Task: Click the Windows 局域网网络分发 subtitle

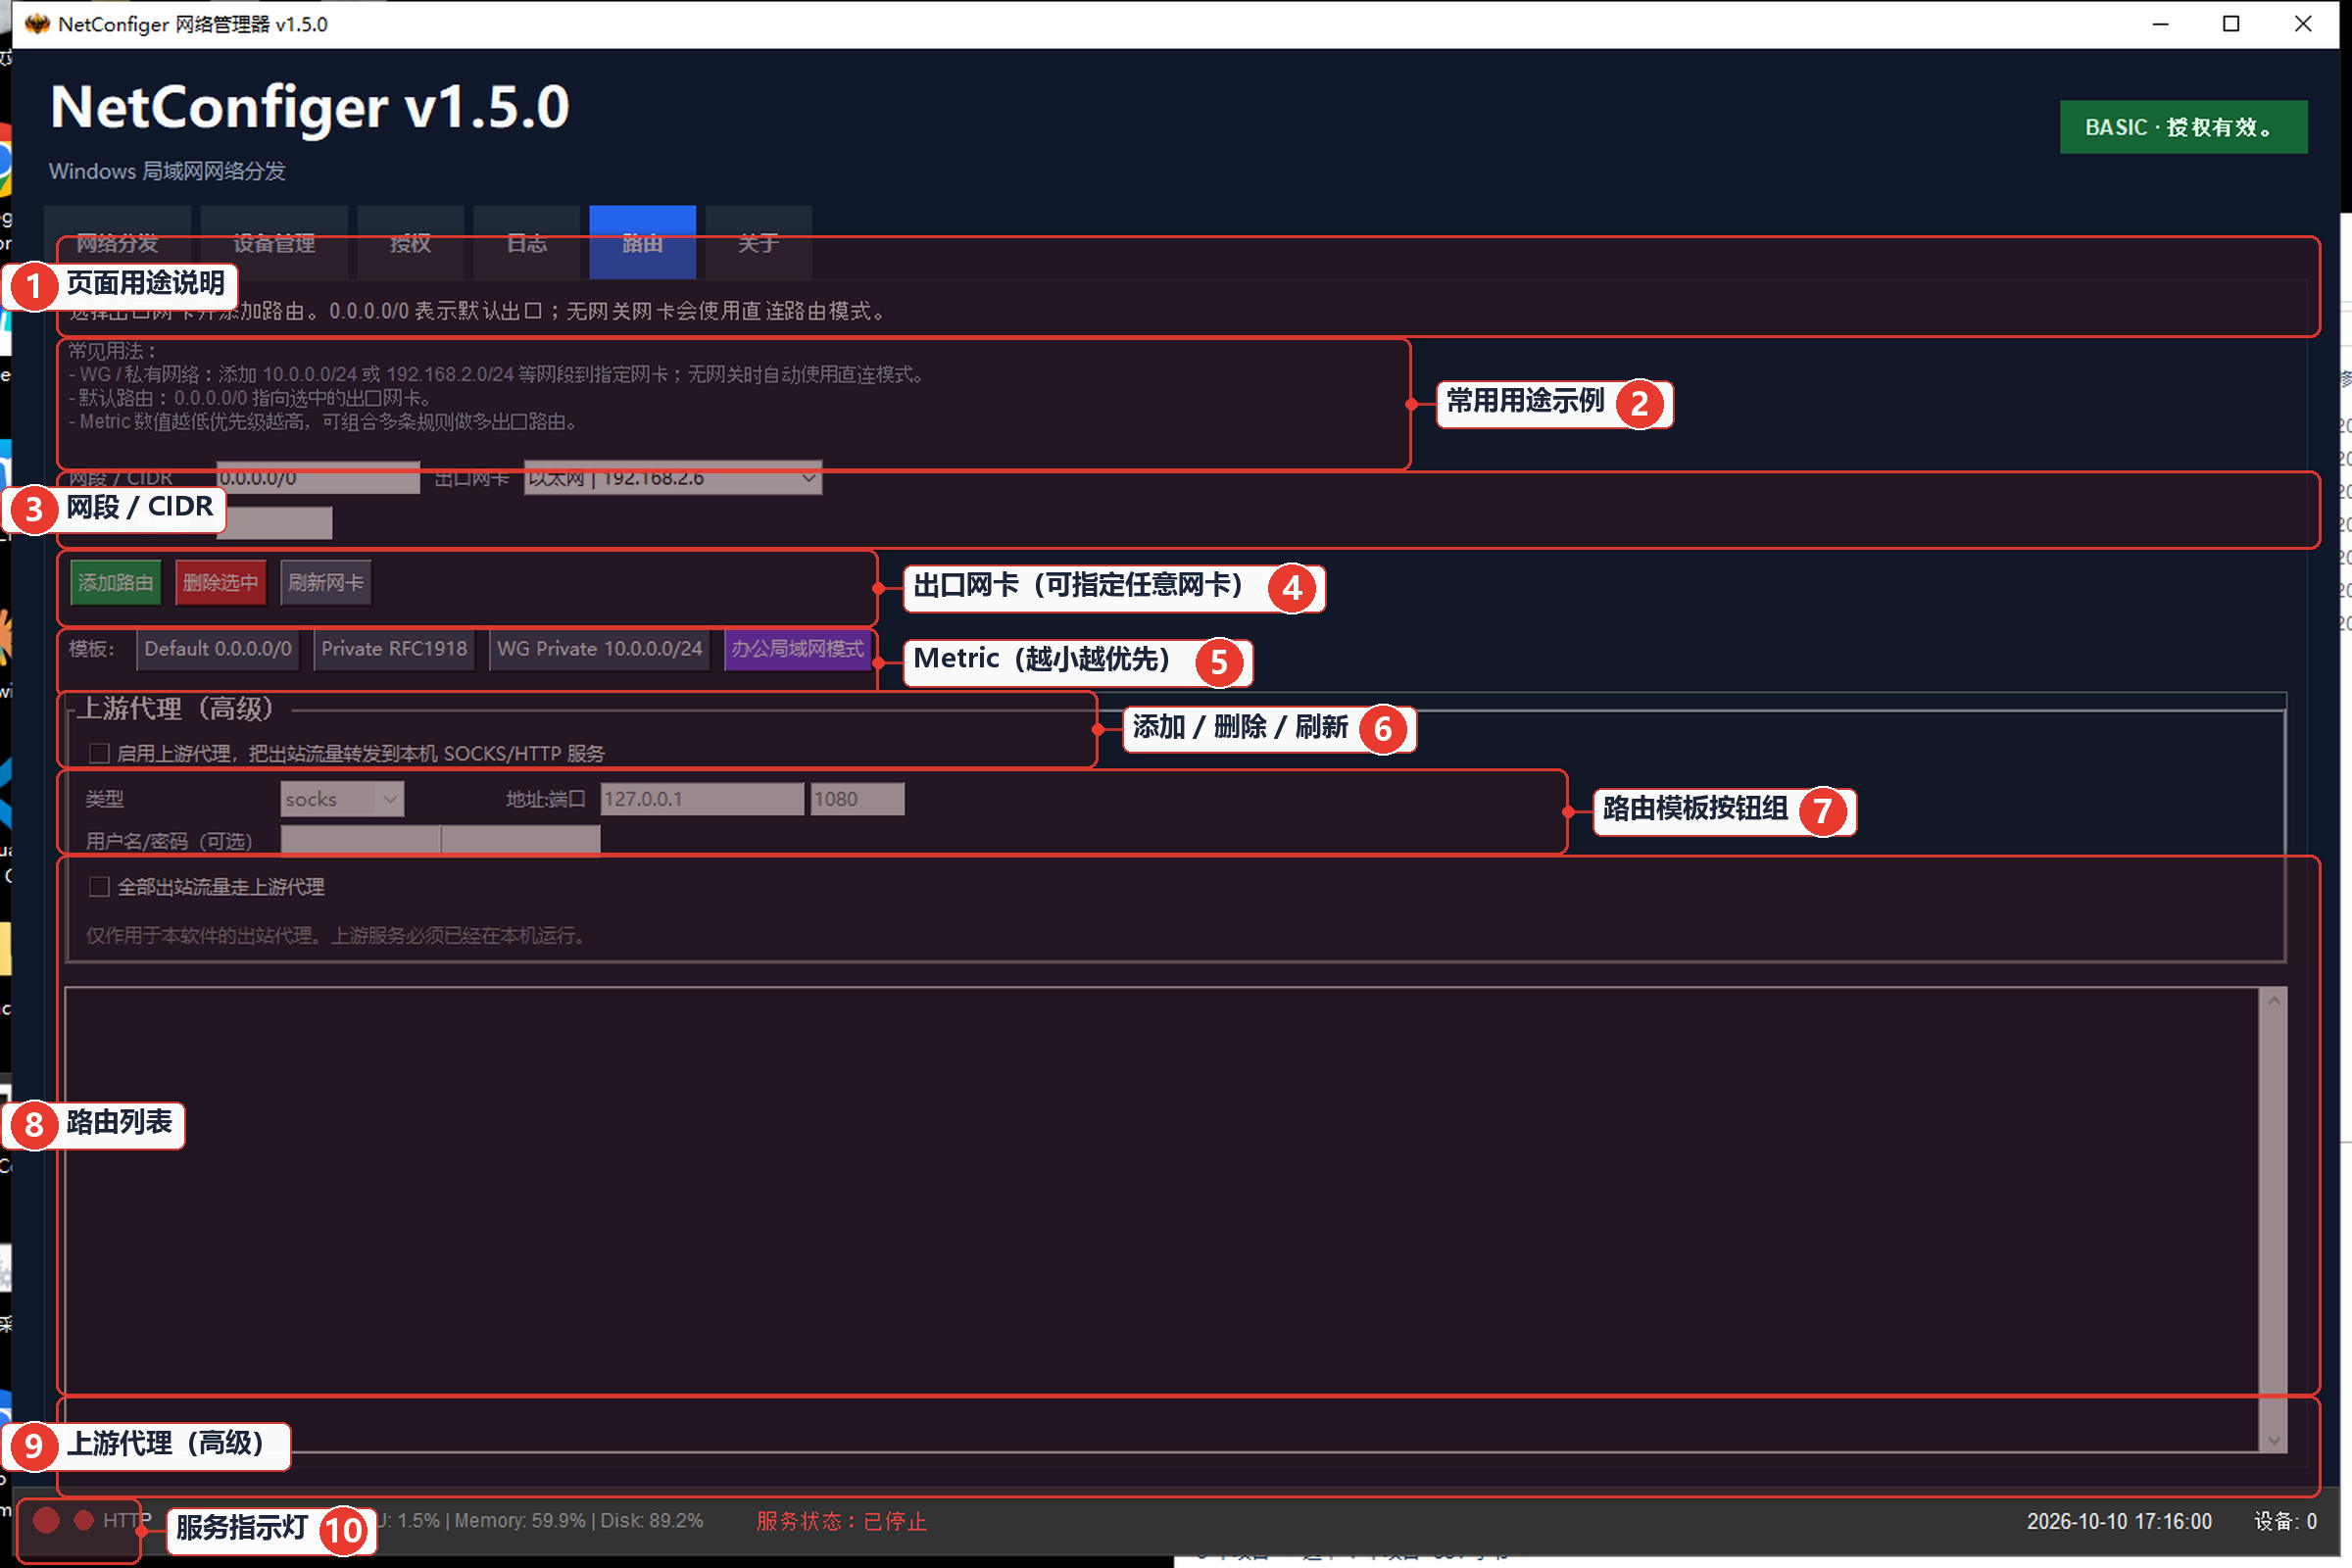Action: (167, 171)
